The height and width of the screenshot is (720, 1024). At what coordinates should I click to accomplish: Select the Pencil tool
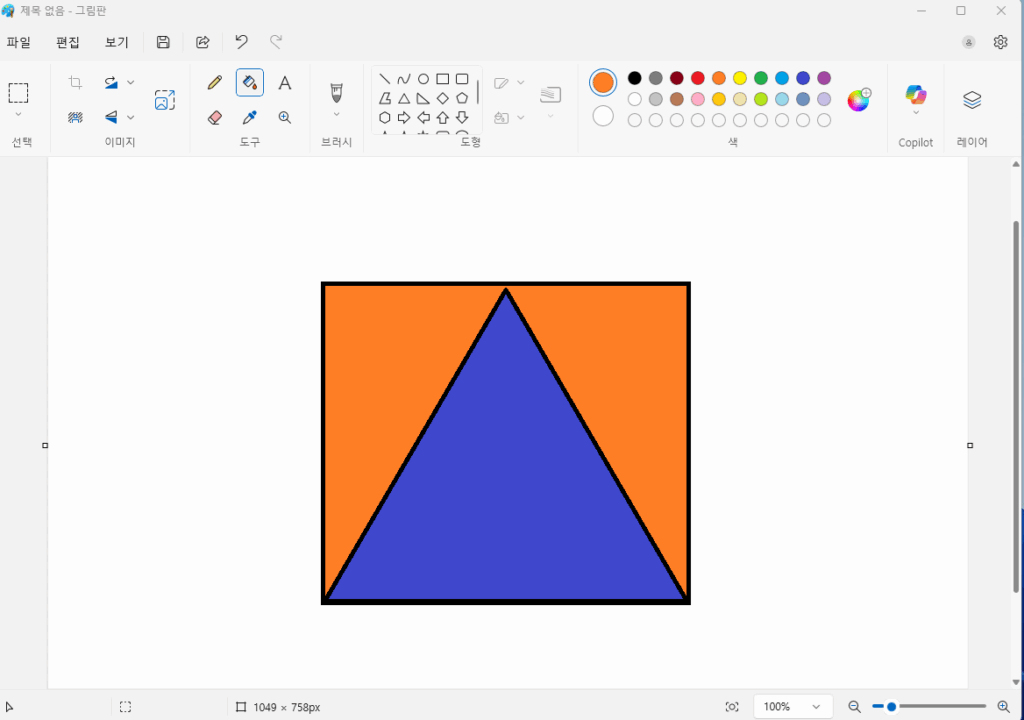coord(214,83)
